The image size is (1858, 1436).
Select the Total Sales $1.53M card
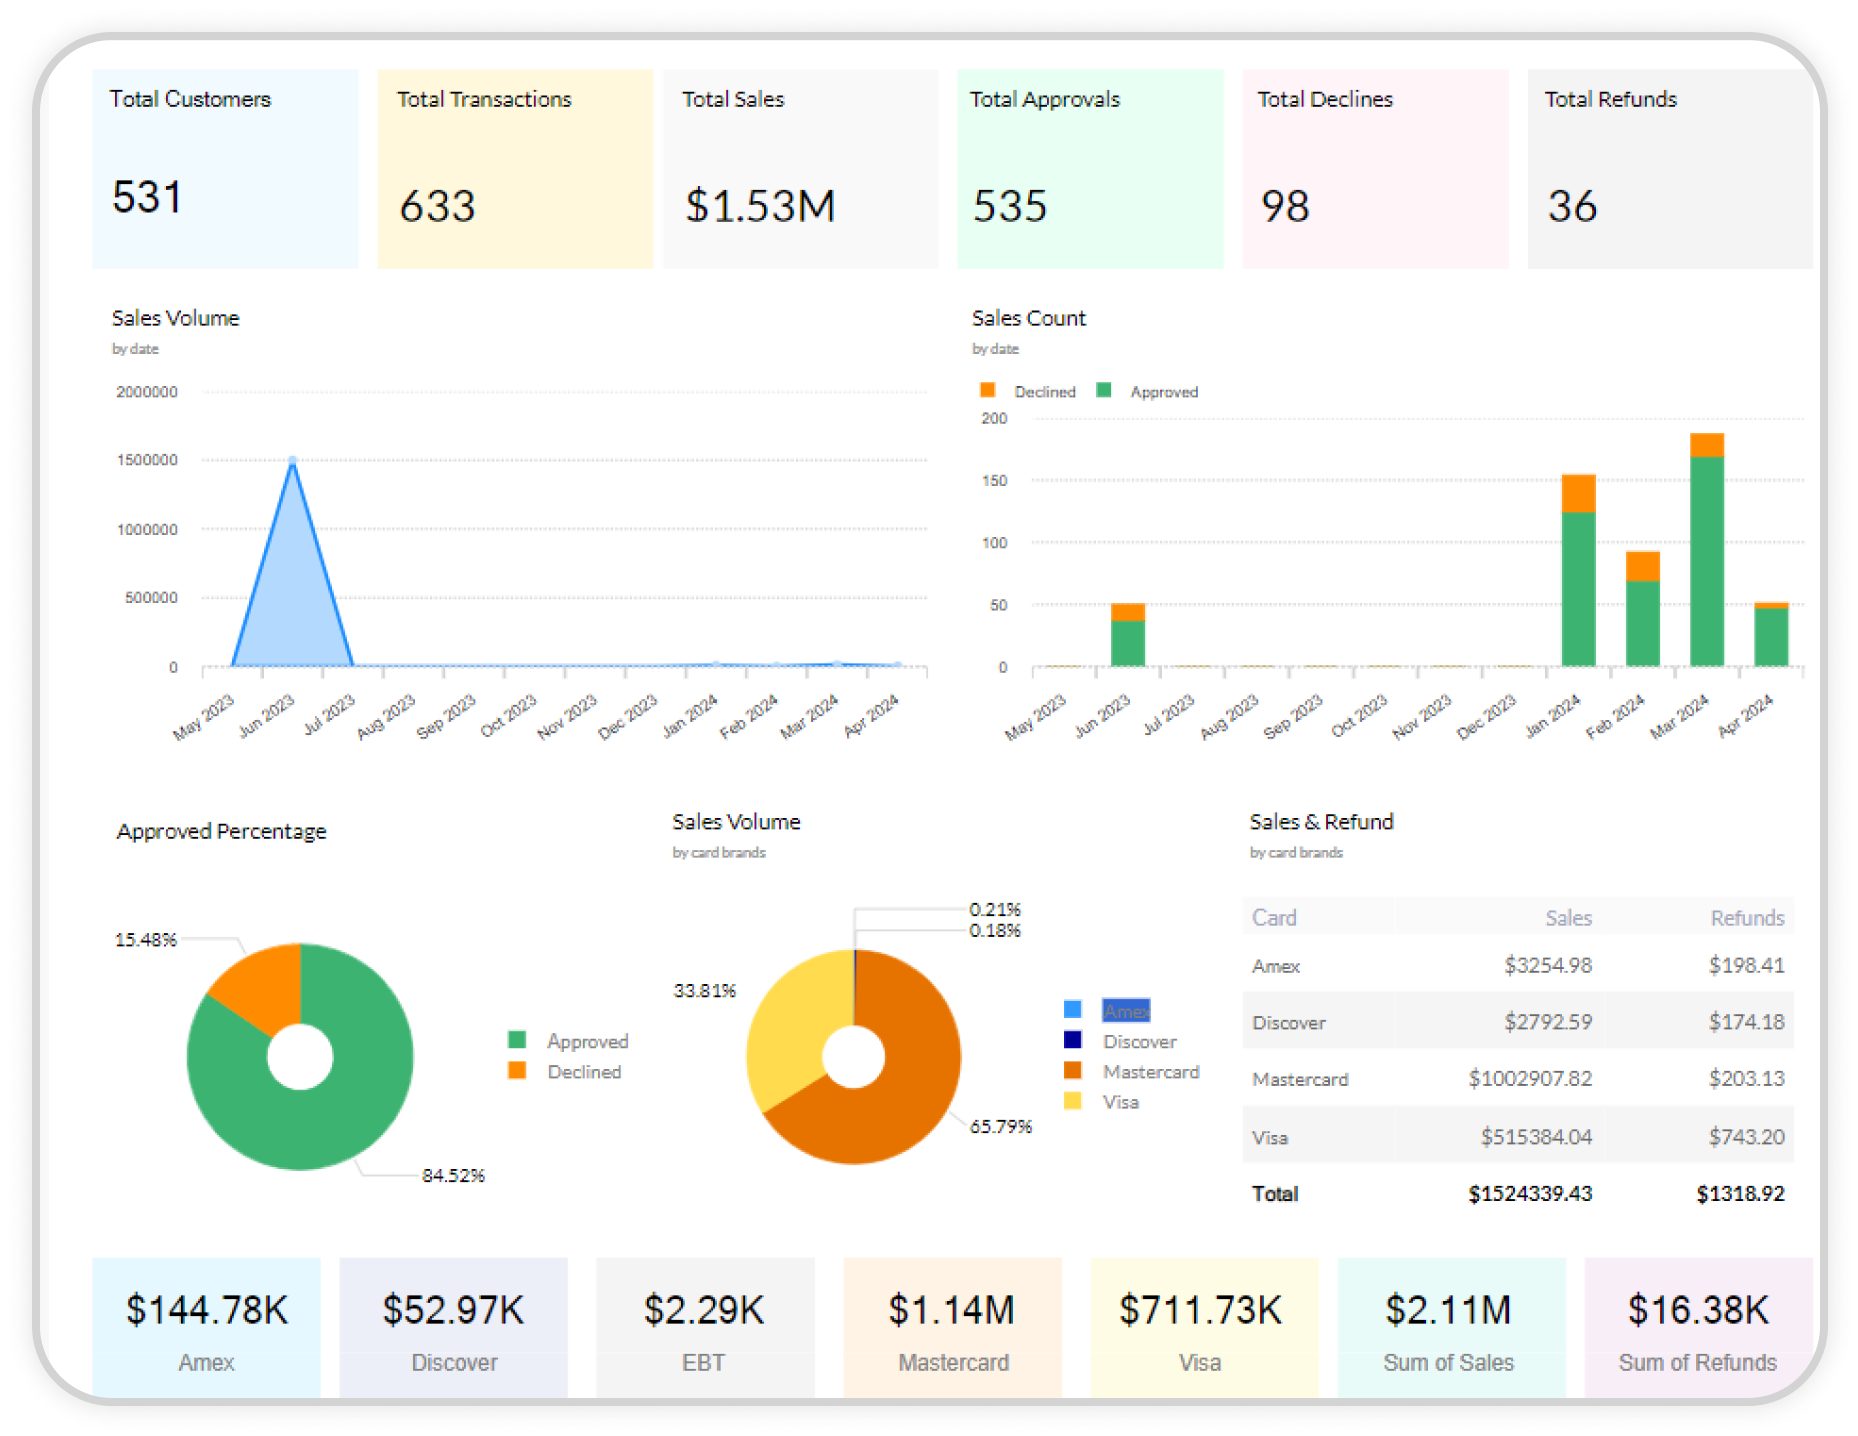800,168
